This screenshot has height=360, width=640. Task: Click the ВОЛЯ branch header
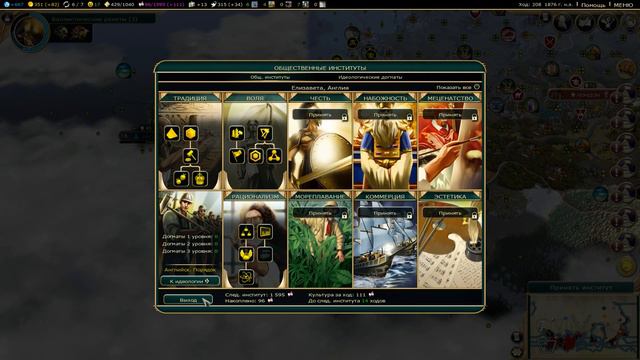tap(255, 98)
